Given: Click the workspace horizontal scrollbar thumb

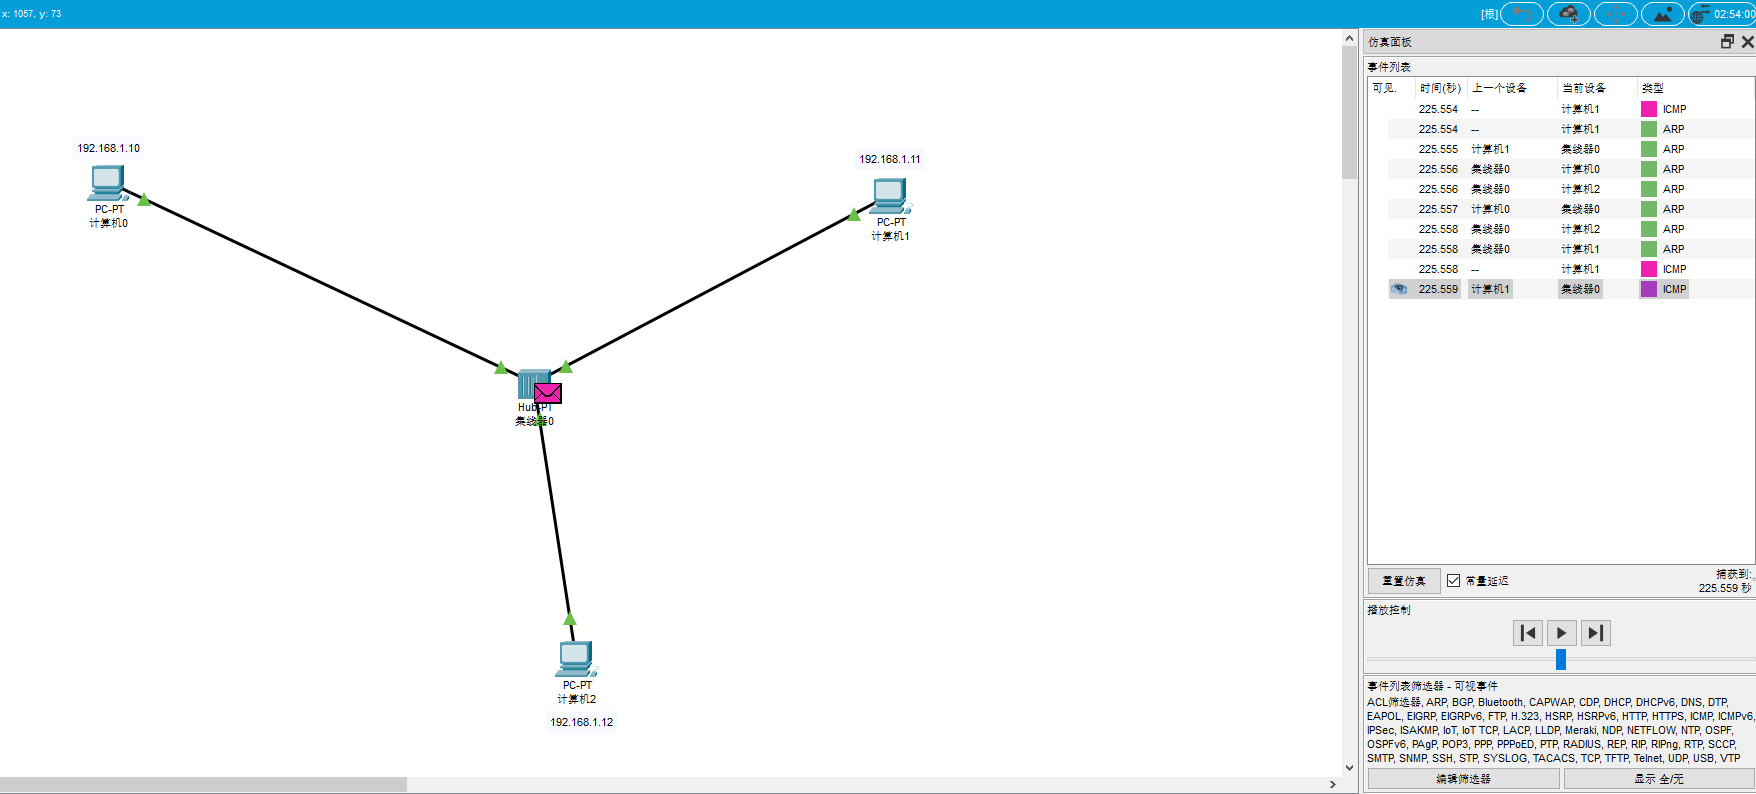Looking at the screenshot, I should pos(203,784).
